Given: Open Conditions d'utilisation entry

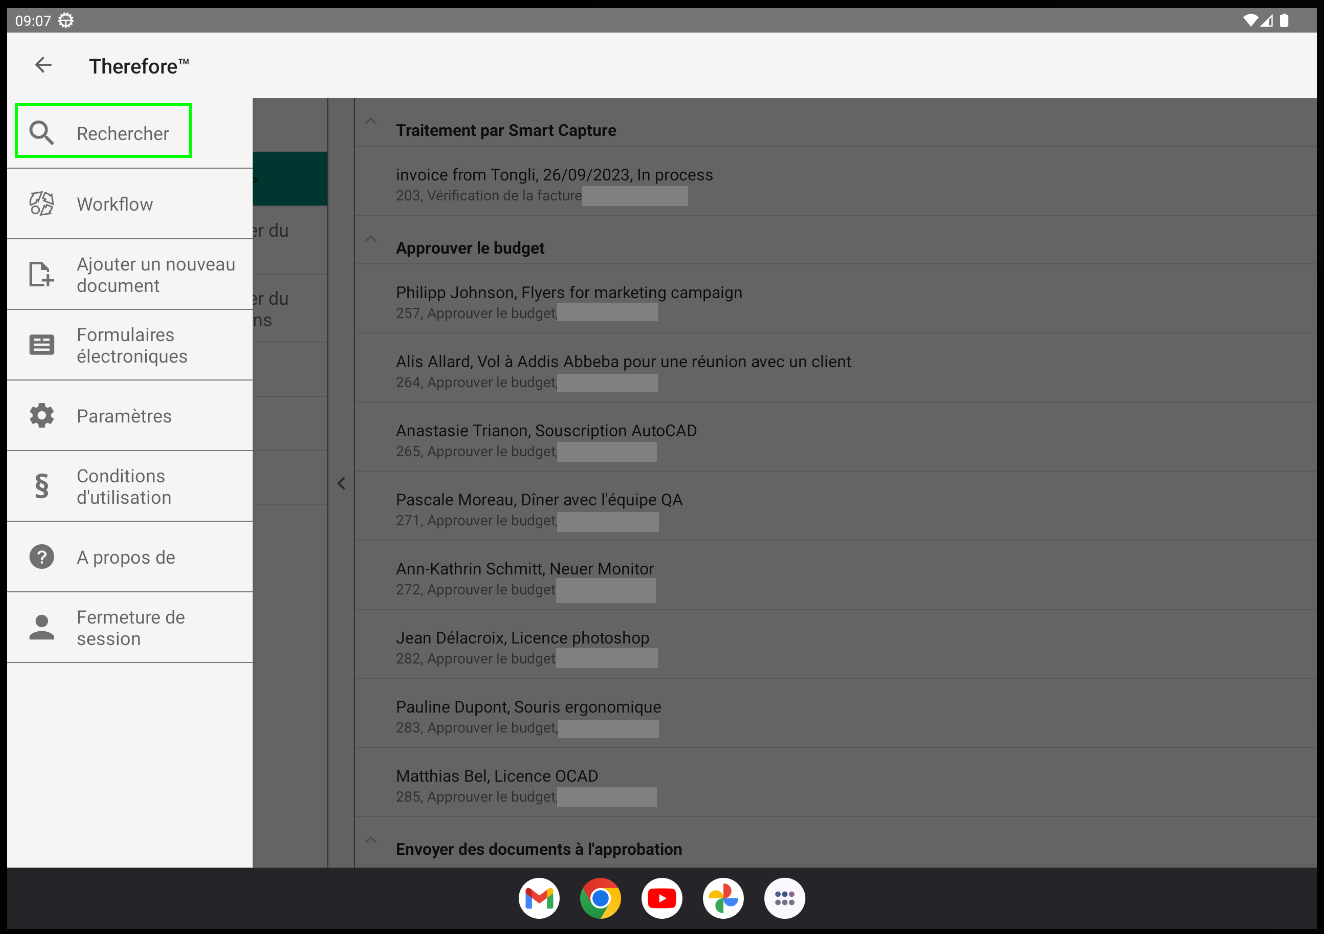Looking at the screenshot, I should click(130, 486).
